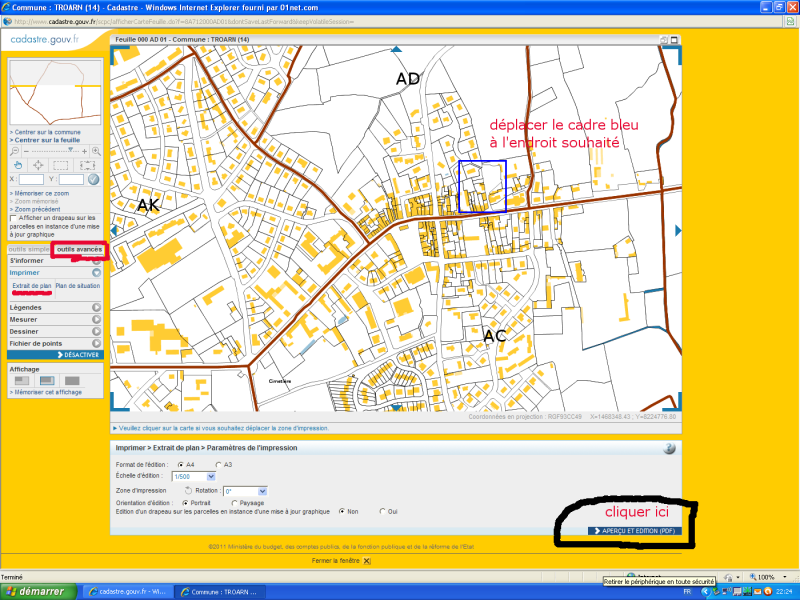The width and height of the screenshot is (800, 600).
Task: Open the Windows démarrer start menu
Action: coord(38,592)
